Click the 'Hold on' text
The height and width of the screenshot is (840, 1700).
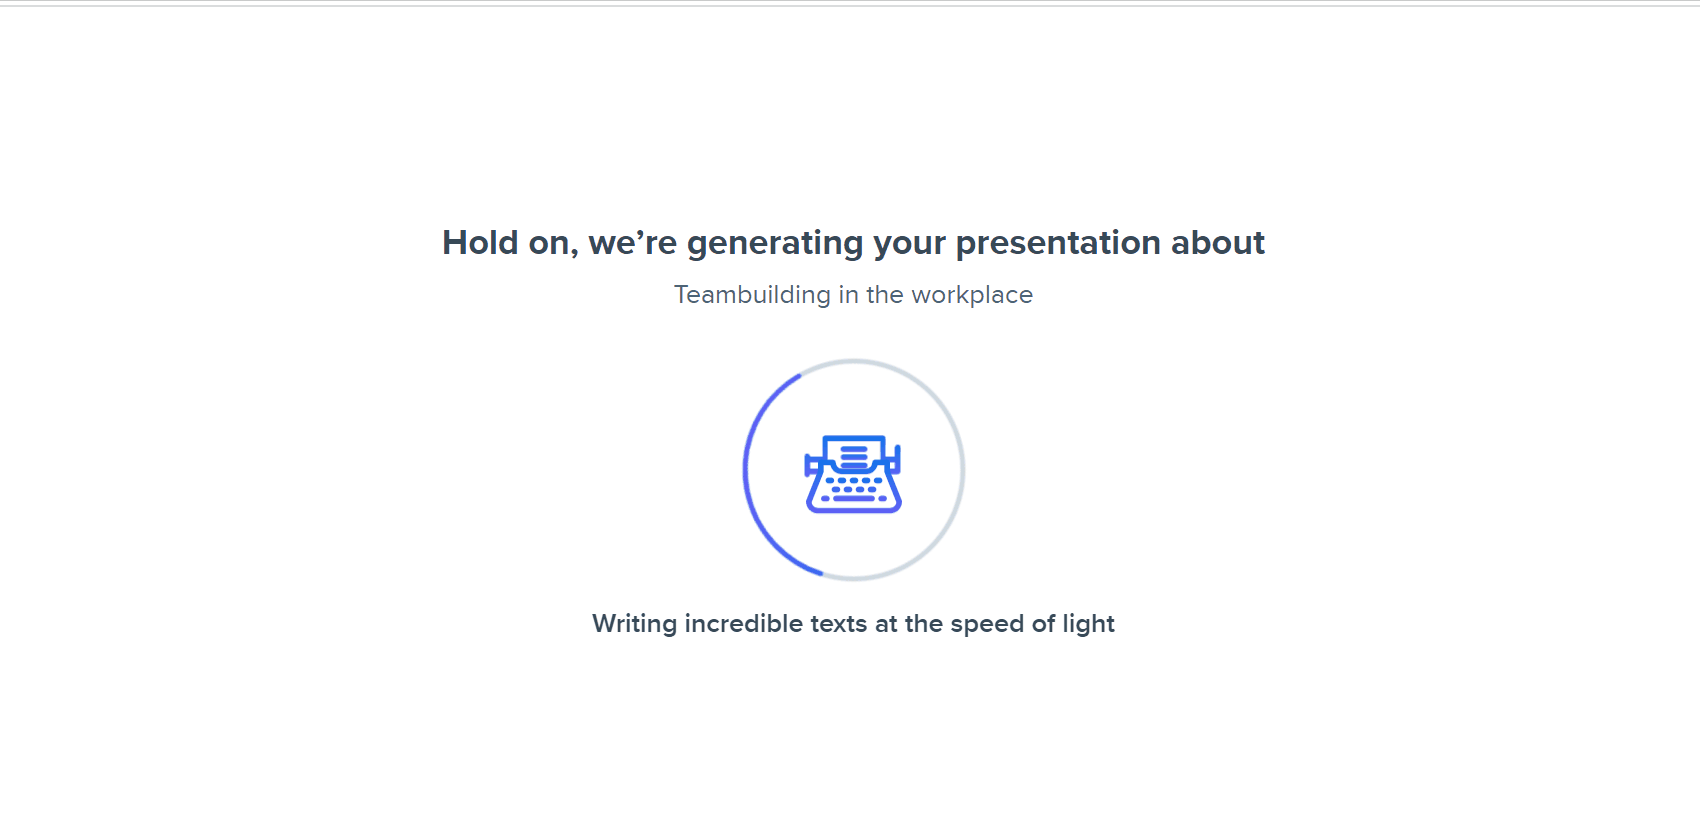pyautogui.click(x=509, y=243)
